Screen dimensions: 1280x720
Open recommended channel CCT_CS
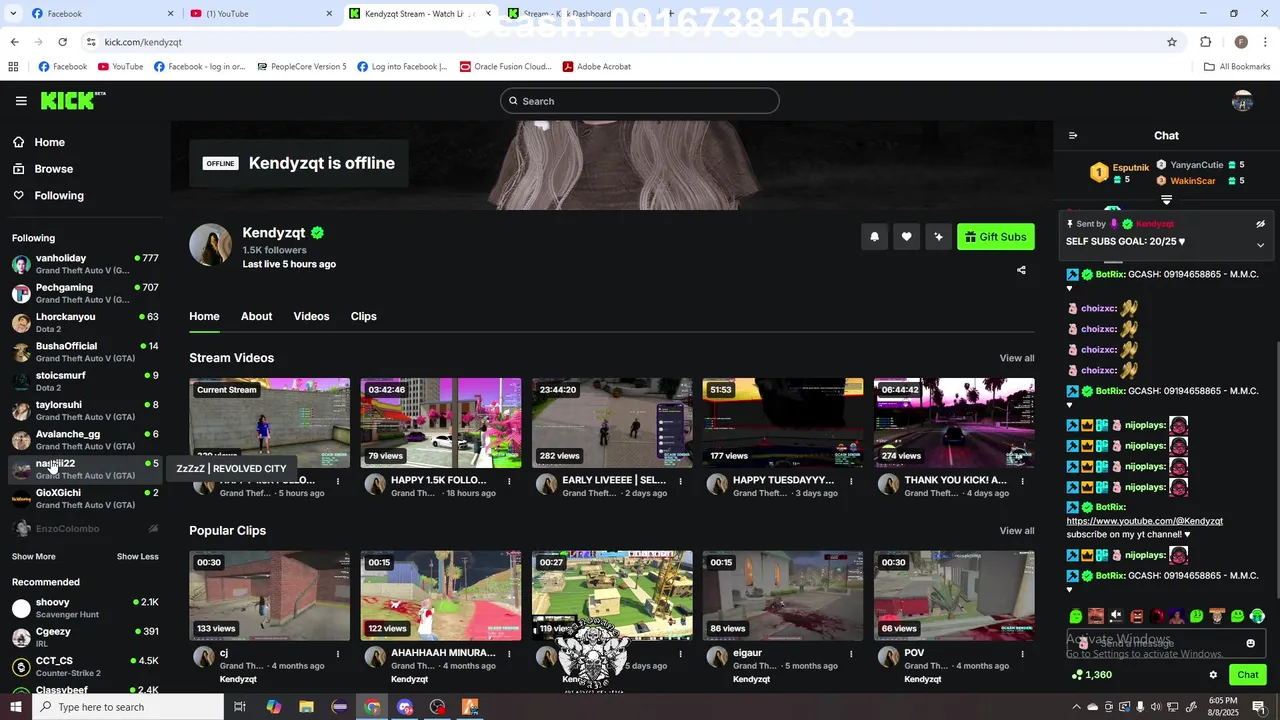tap(85, 666)
